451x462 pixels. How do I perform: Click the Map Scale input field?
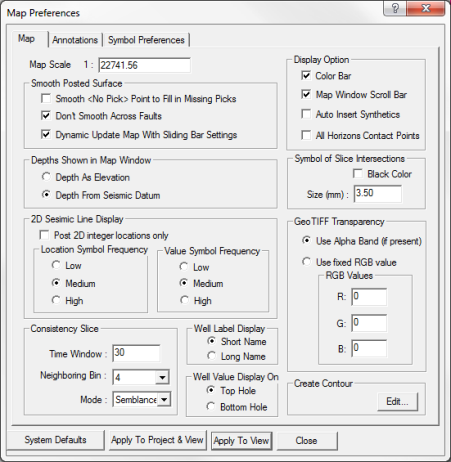coord(145,65)
